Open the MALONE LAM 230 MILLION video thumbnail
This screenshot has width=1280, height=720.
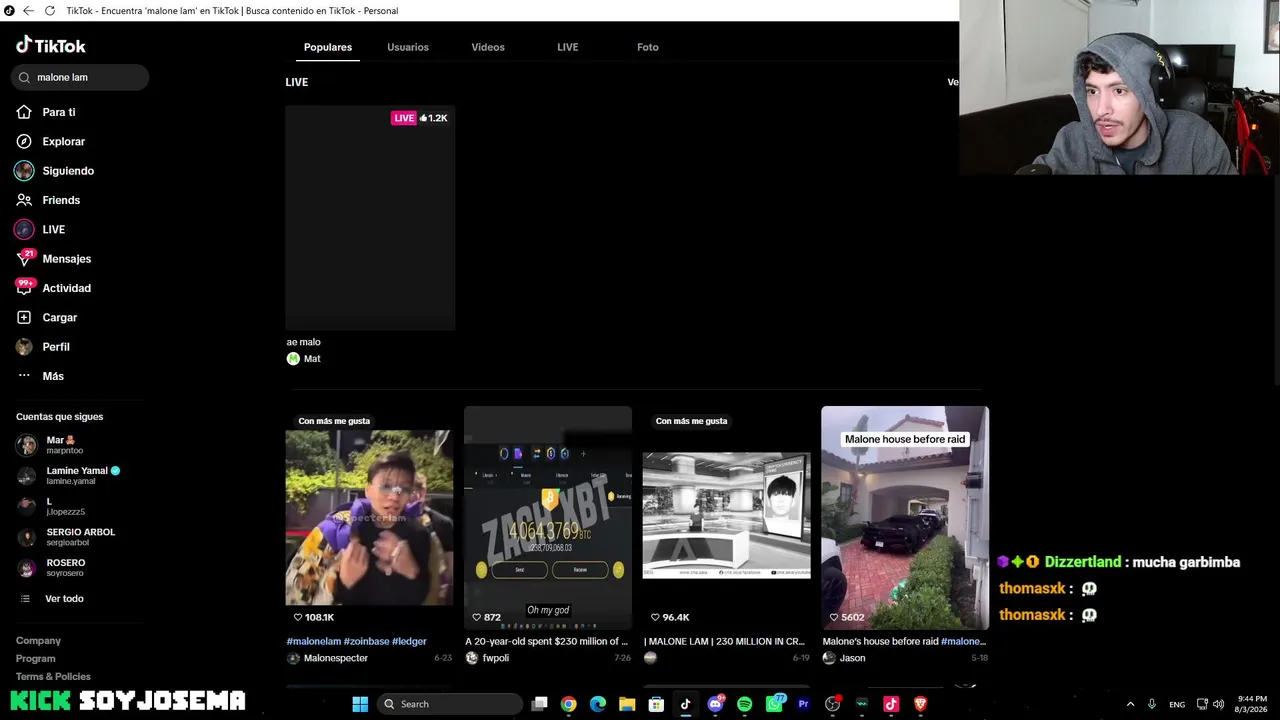(726, 518)
